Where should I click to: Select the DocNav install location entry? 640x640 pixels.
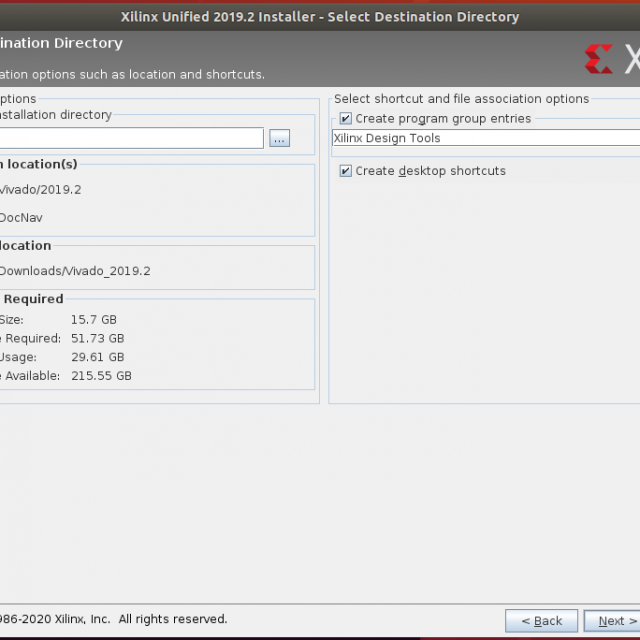(x=21, y=217)
